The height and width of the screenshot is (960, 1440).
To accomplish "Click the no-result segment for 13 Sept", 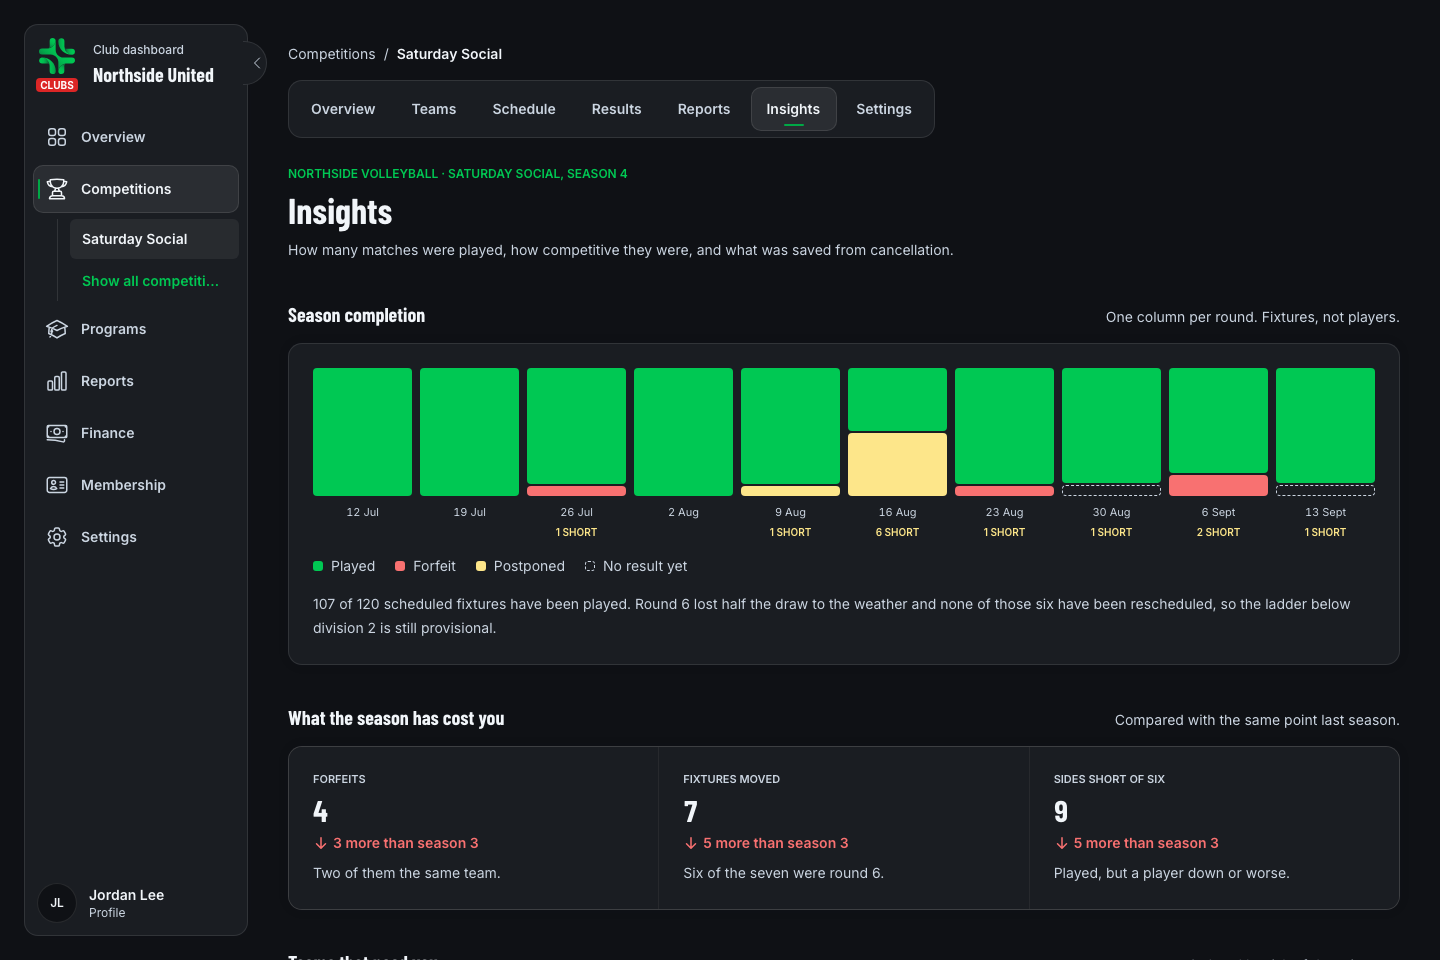I will click(x=1325, y=491).
